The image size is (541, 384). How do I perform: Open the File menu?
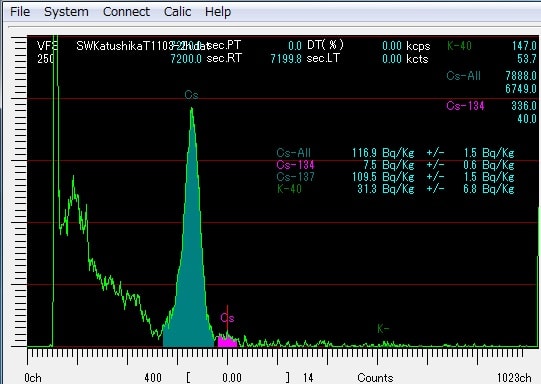(x=20, y=12)
